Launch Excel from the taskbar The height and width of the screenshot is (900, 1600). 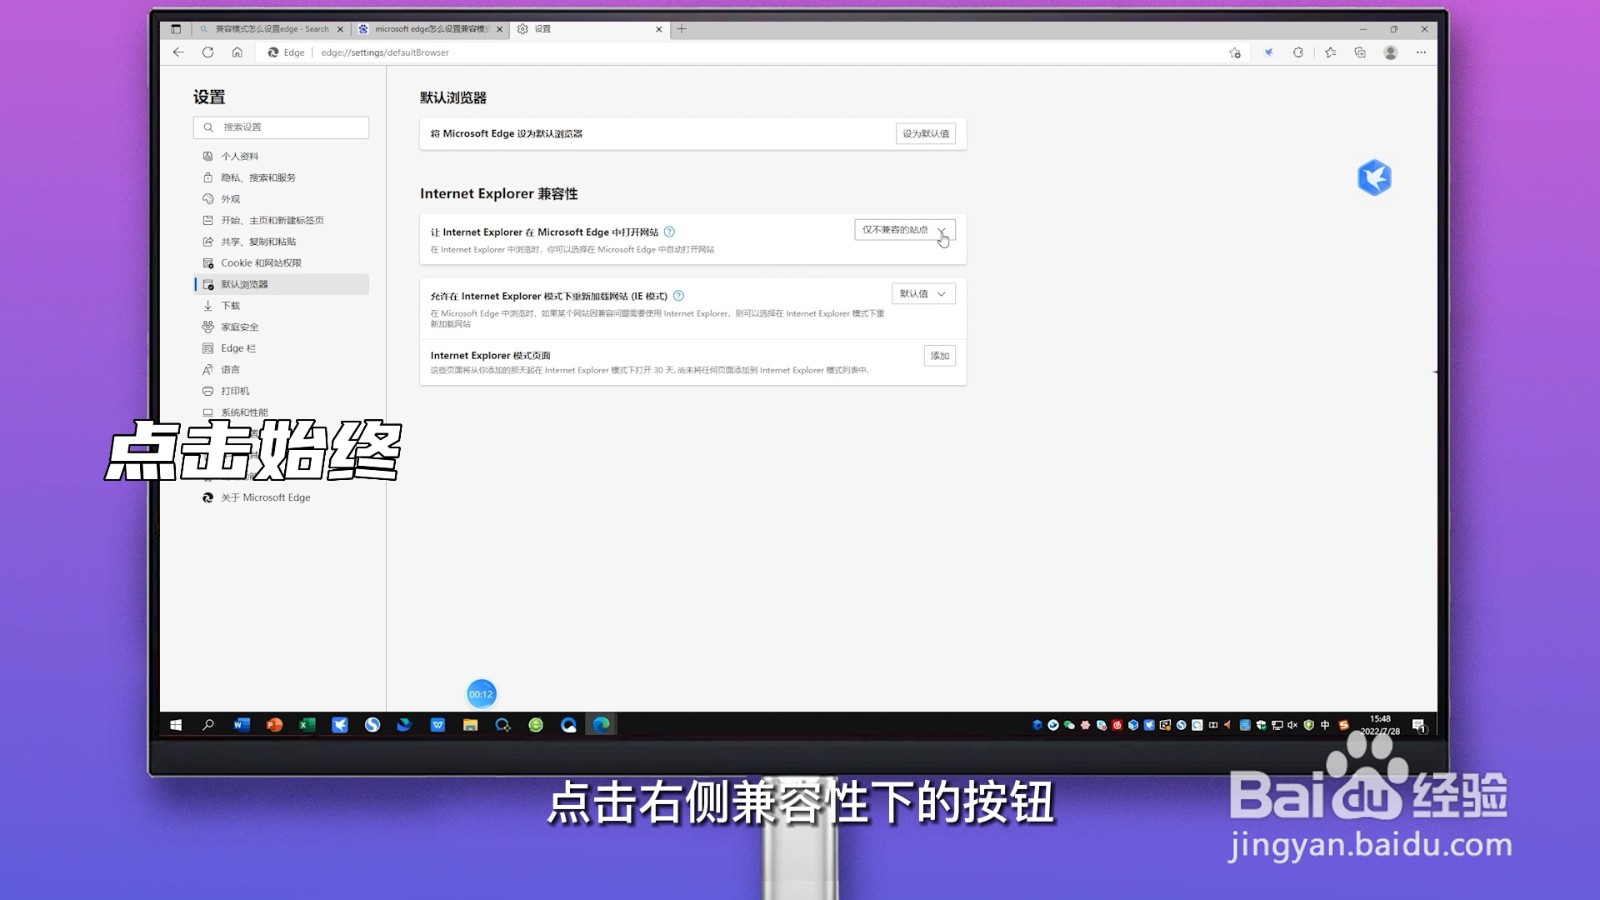(x=307, y=725)
